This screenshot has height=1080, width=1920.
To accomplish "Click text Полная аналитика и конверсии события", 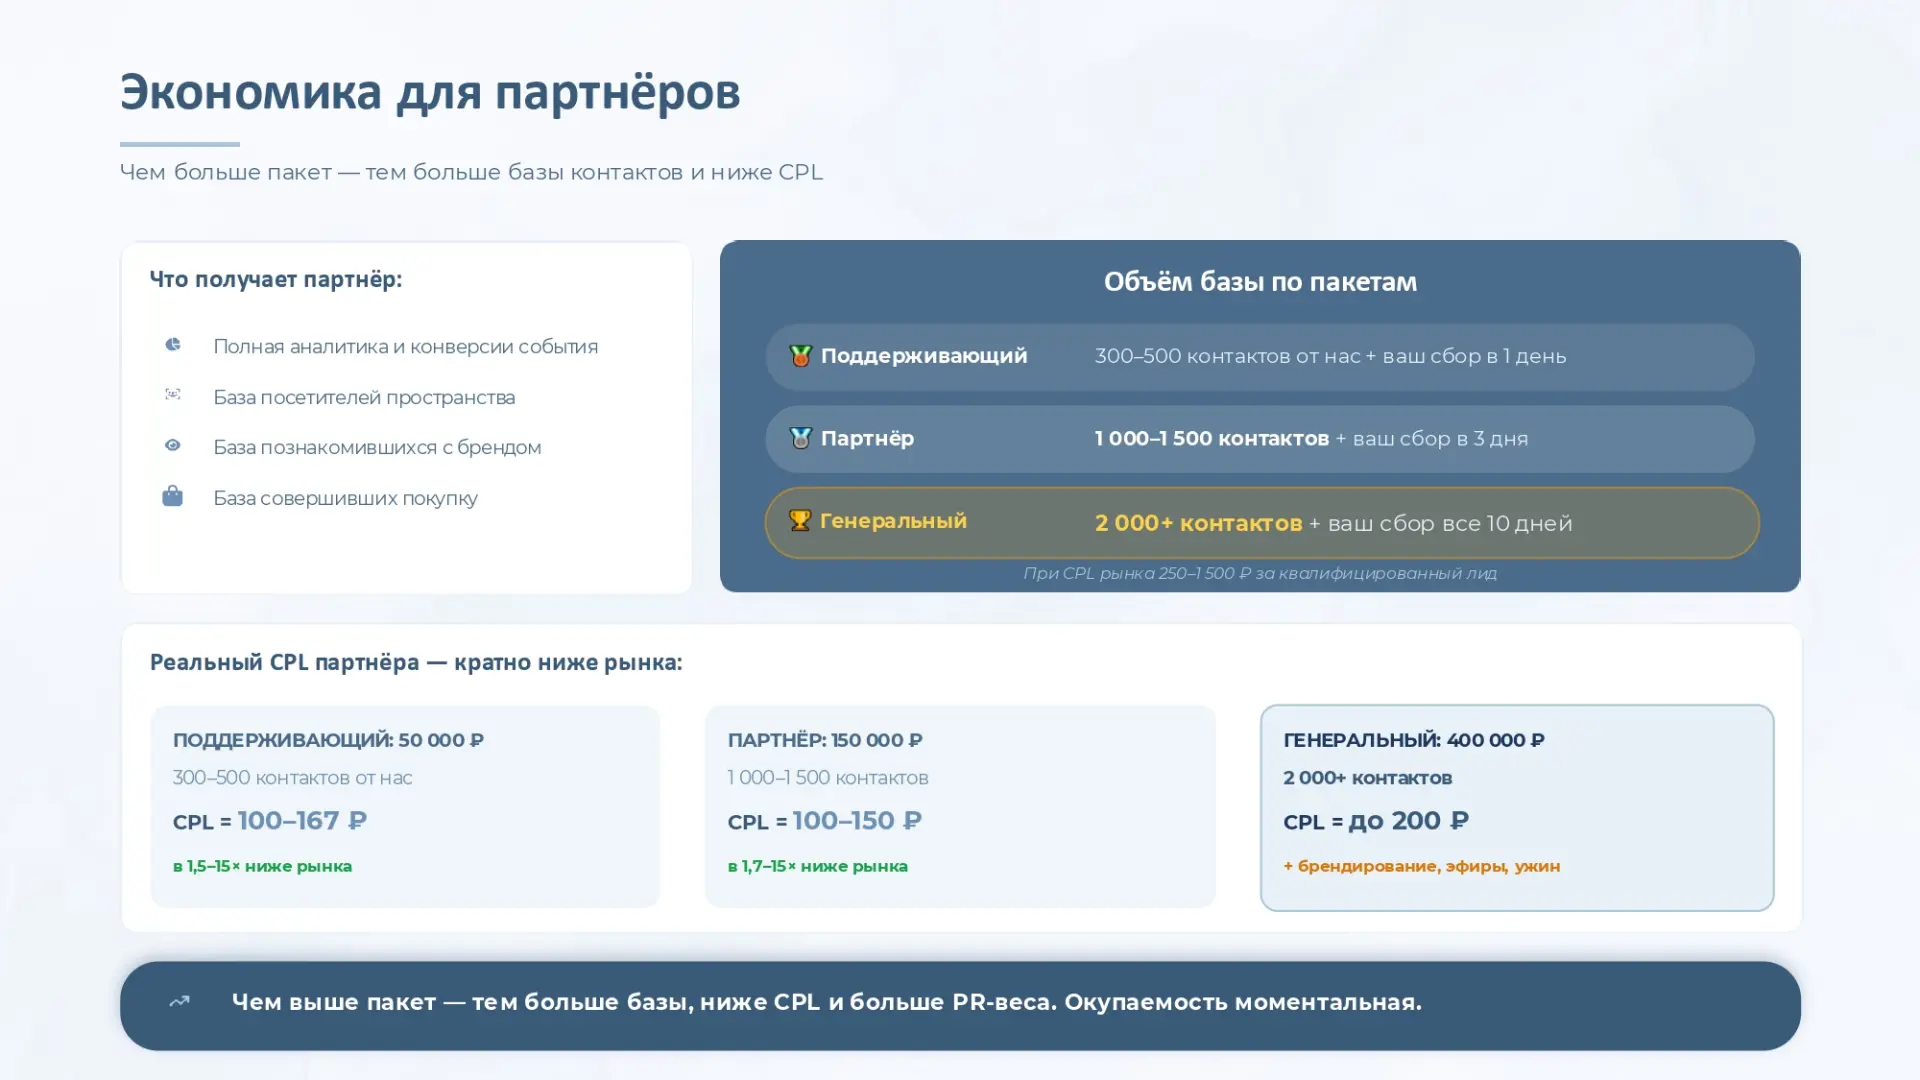I will pyautogui.click(x=405, y=347).
